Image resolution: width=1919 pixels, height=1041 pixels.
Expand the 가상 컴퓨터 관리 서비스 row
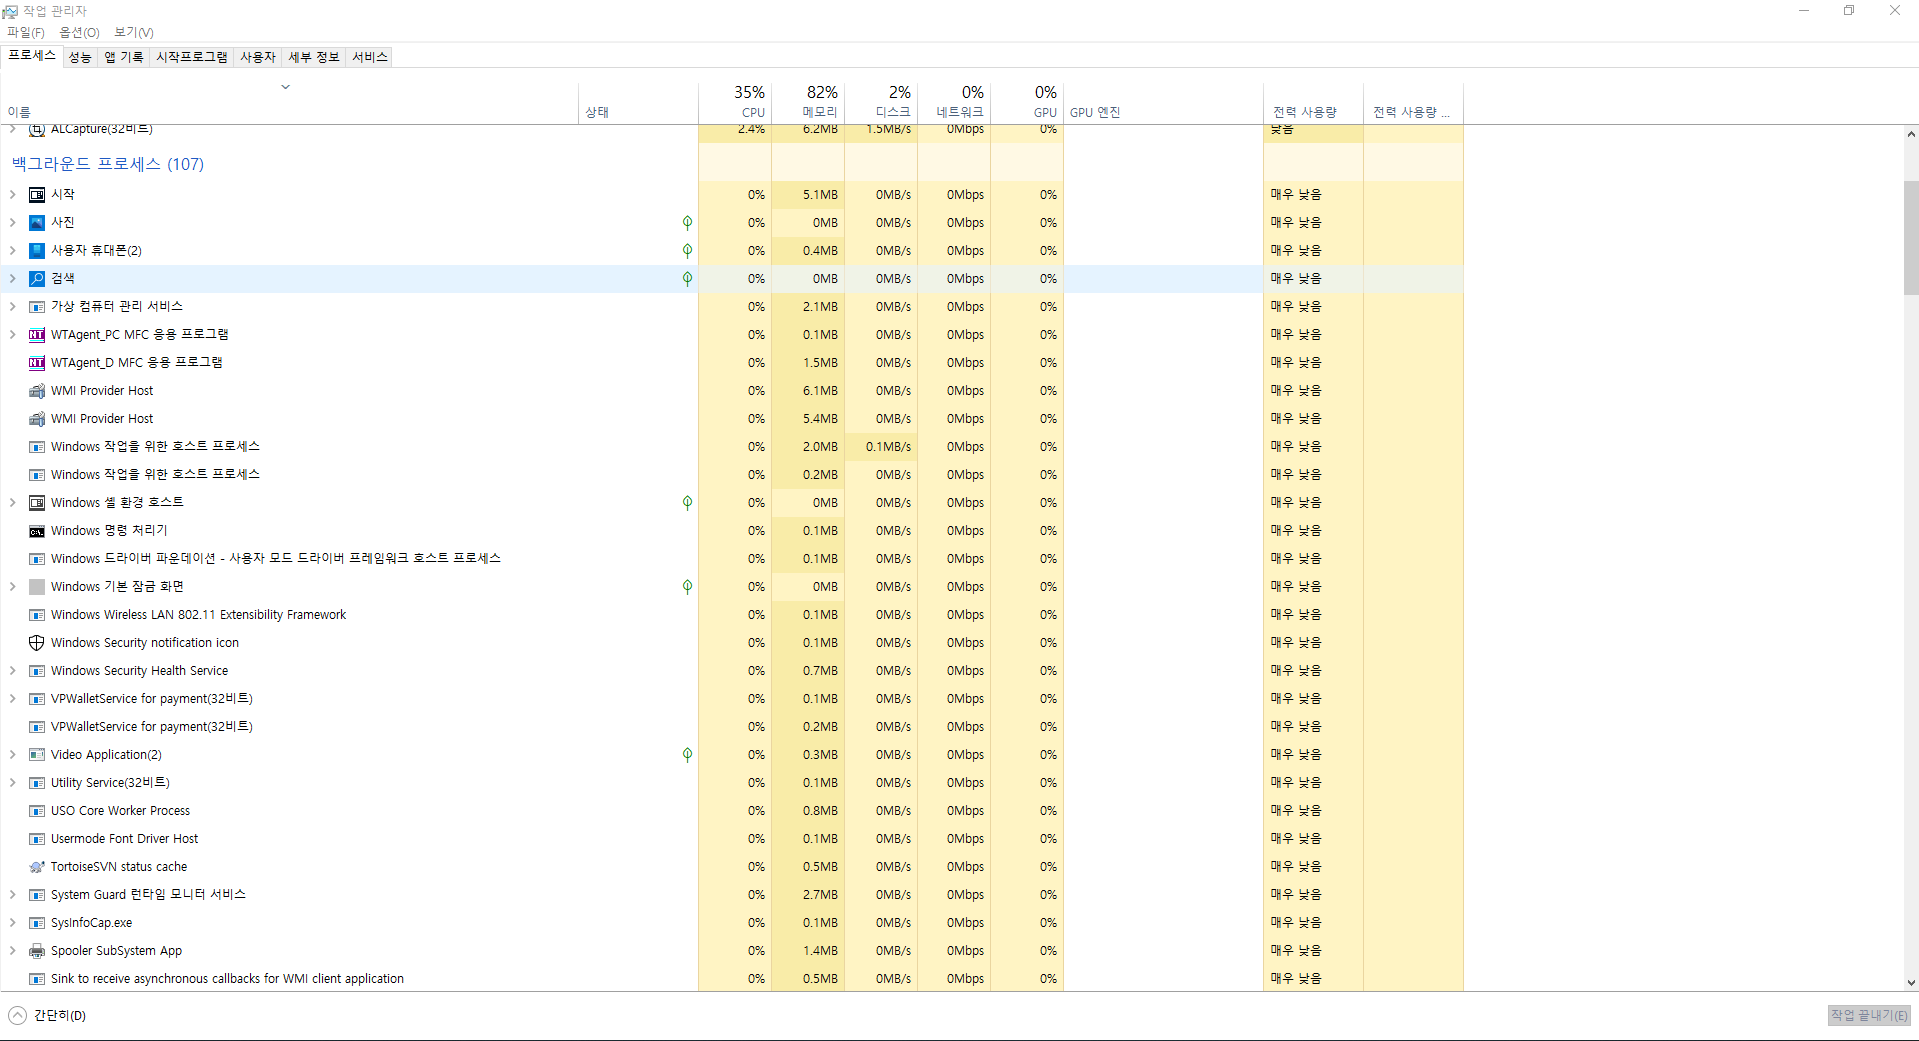click(x=13, y=307)
